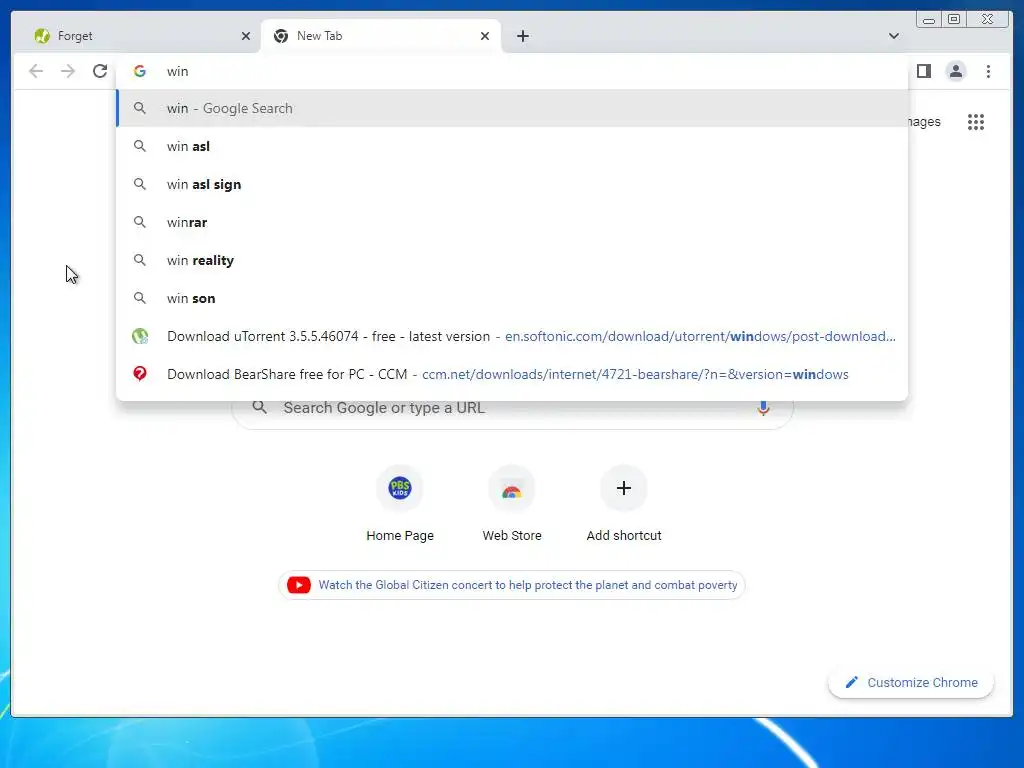
Task: Click the voice search microphone
Action: (x=763, y=408)
